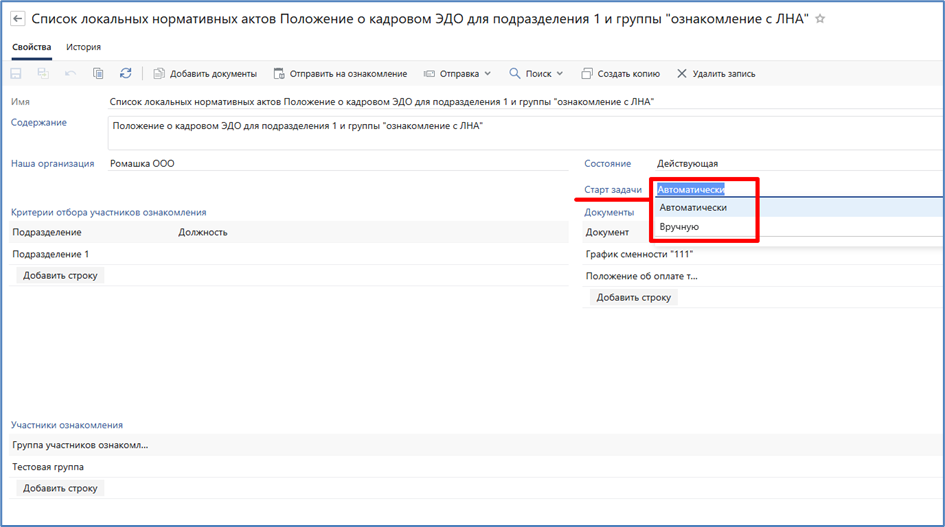Add a row under Участники ознакомления

[60, 488]
